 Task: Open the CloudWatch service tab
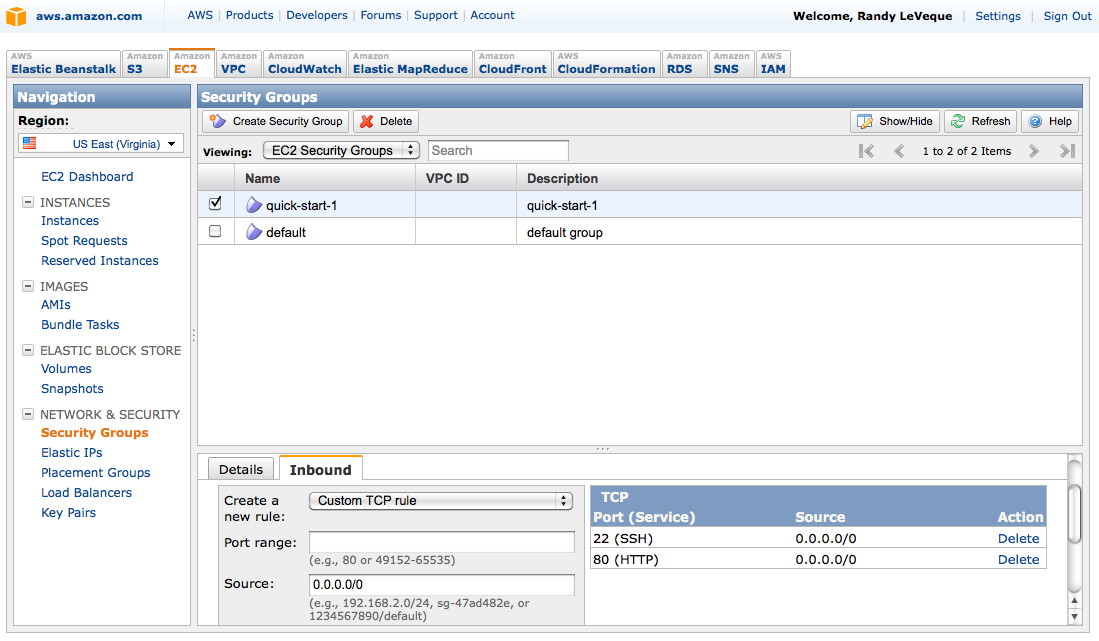coord(305,64)
